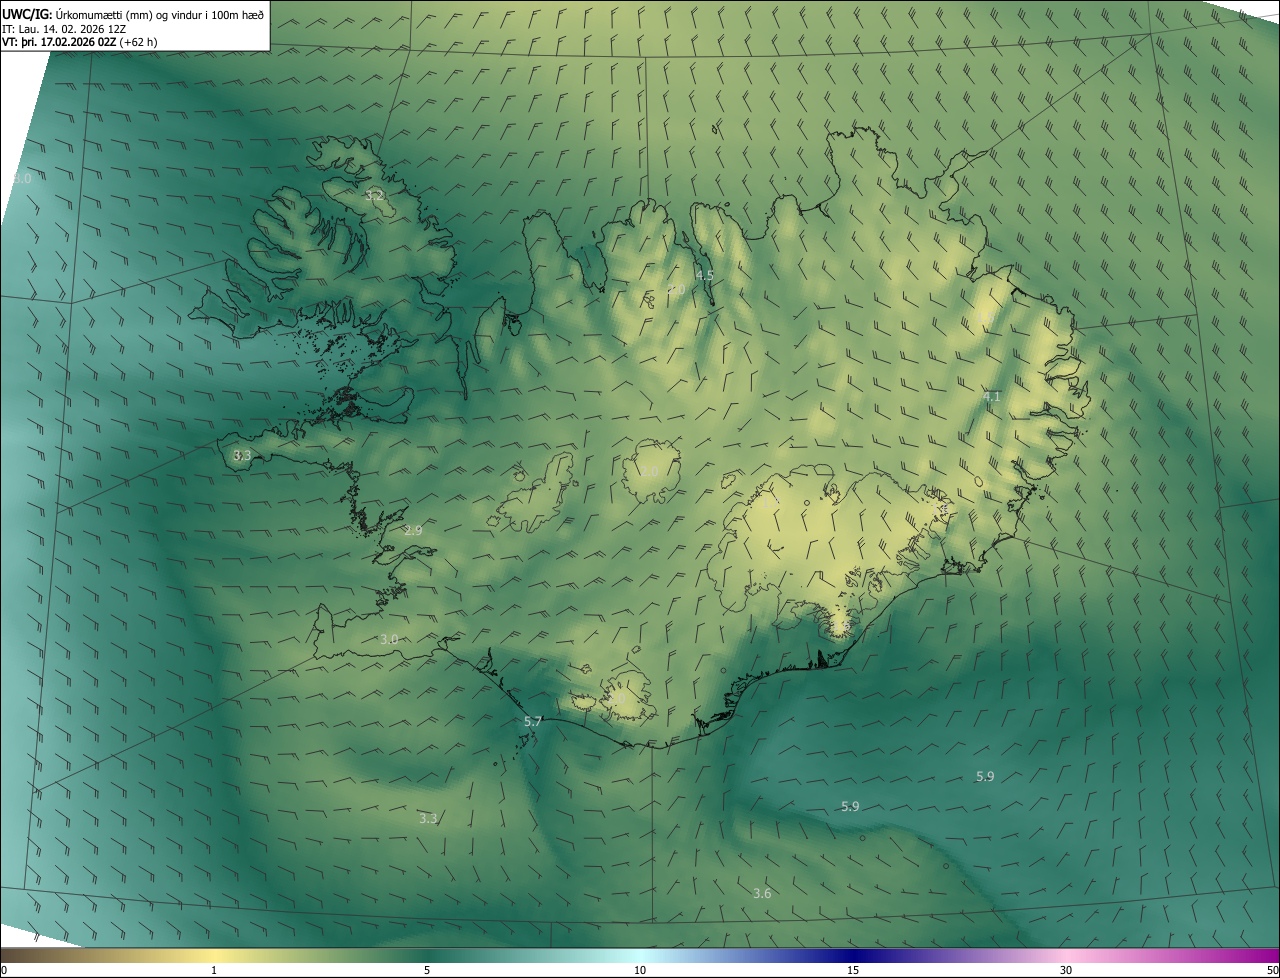Click the 0 tick on the color scale
This screenshot has height=978, width=1280.
[x=4, y=970]
